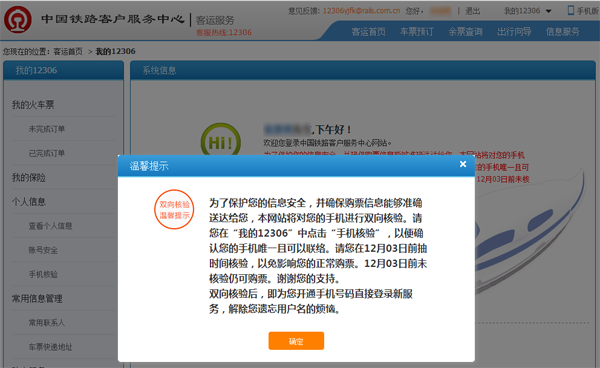Viewport: 600px width, 368px height.
Task: Click the 欢迎您登录中国铁路客户服务中心网站 welcome text
Action: pyautogui.click(x=327, y=143)
